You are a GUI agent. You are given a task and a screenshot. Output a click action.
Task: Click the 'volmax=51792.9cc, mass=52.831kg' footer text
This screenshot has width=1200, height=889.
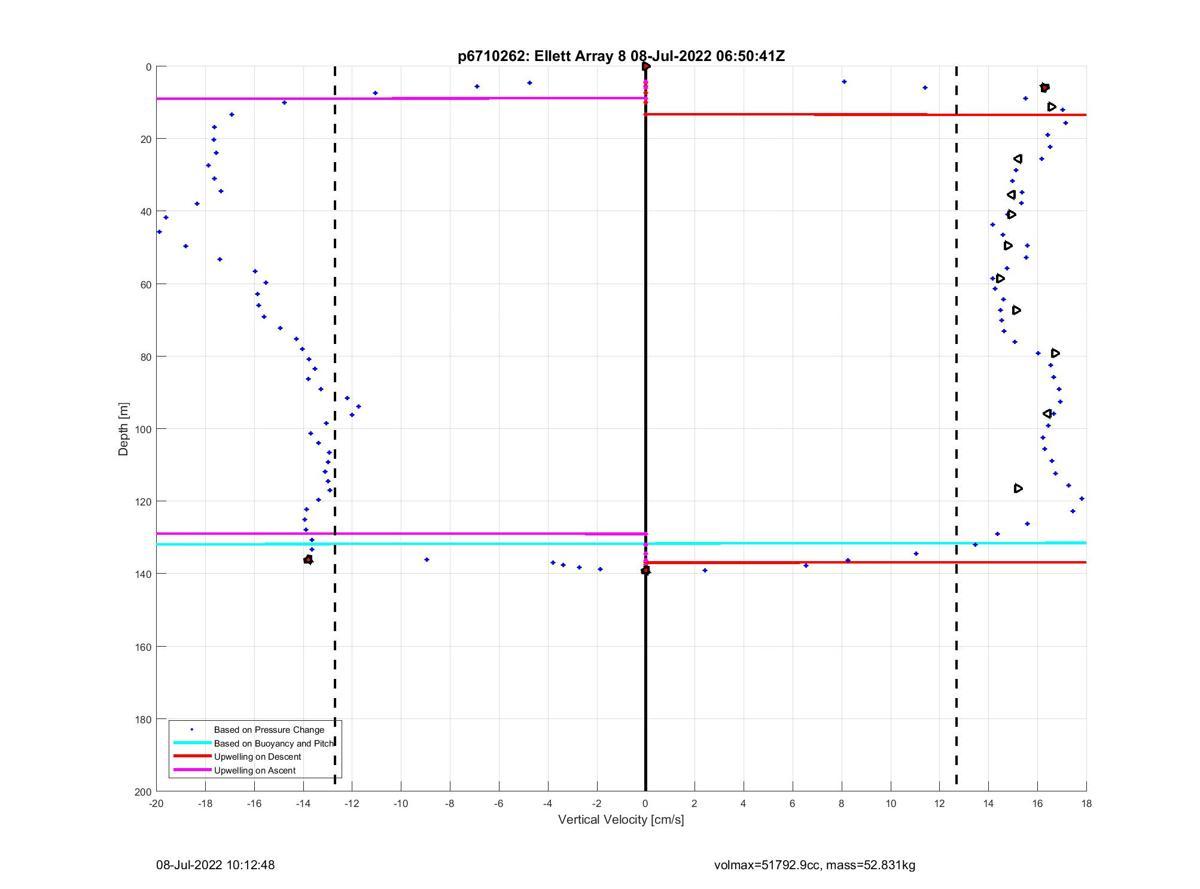click(x=815, y=864)
